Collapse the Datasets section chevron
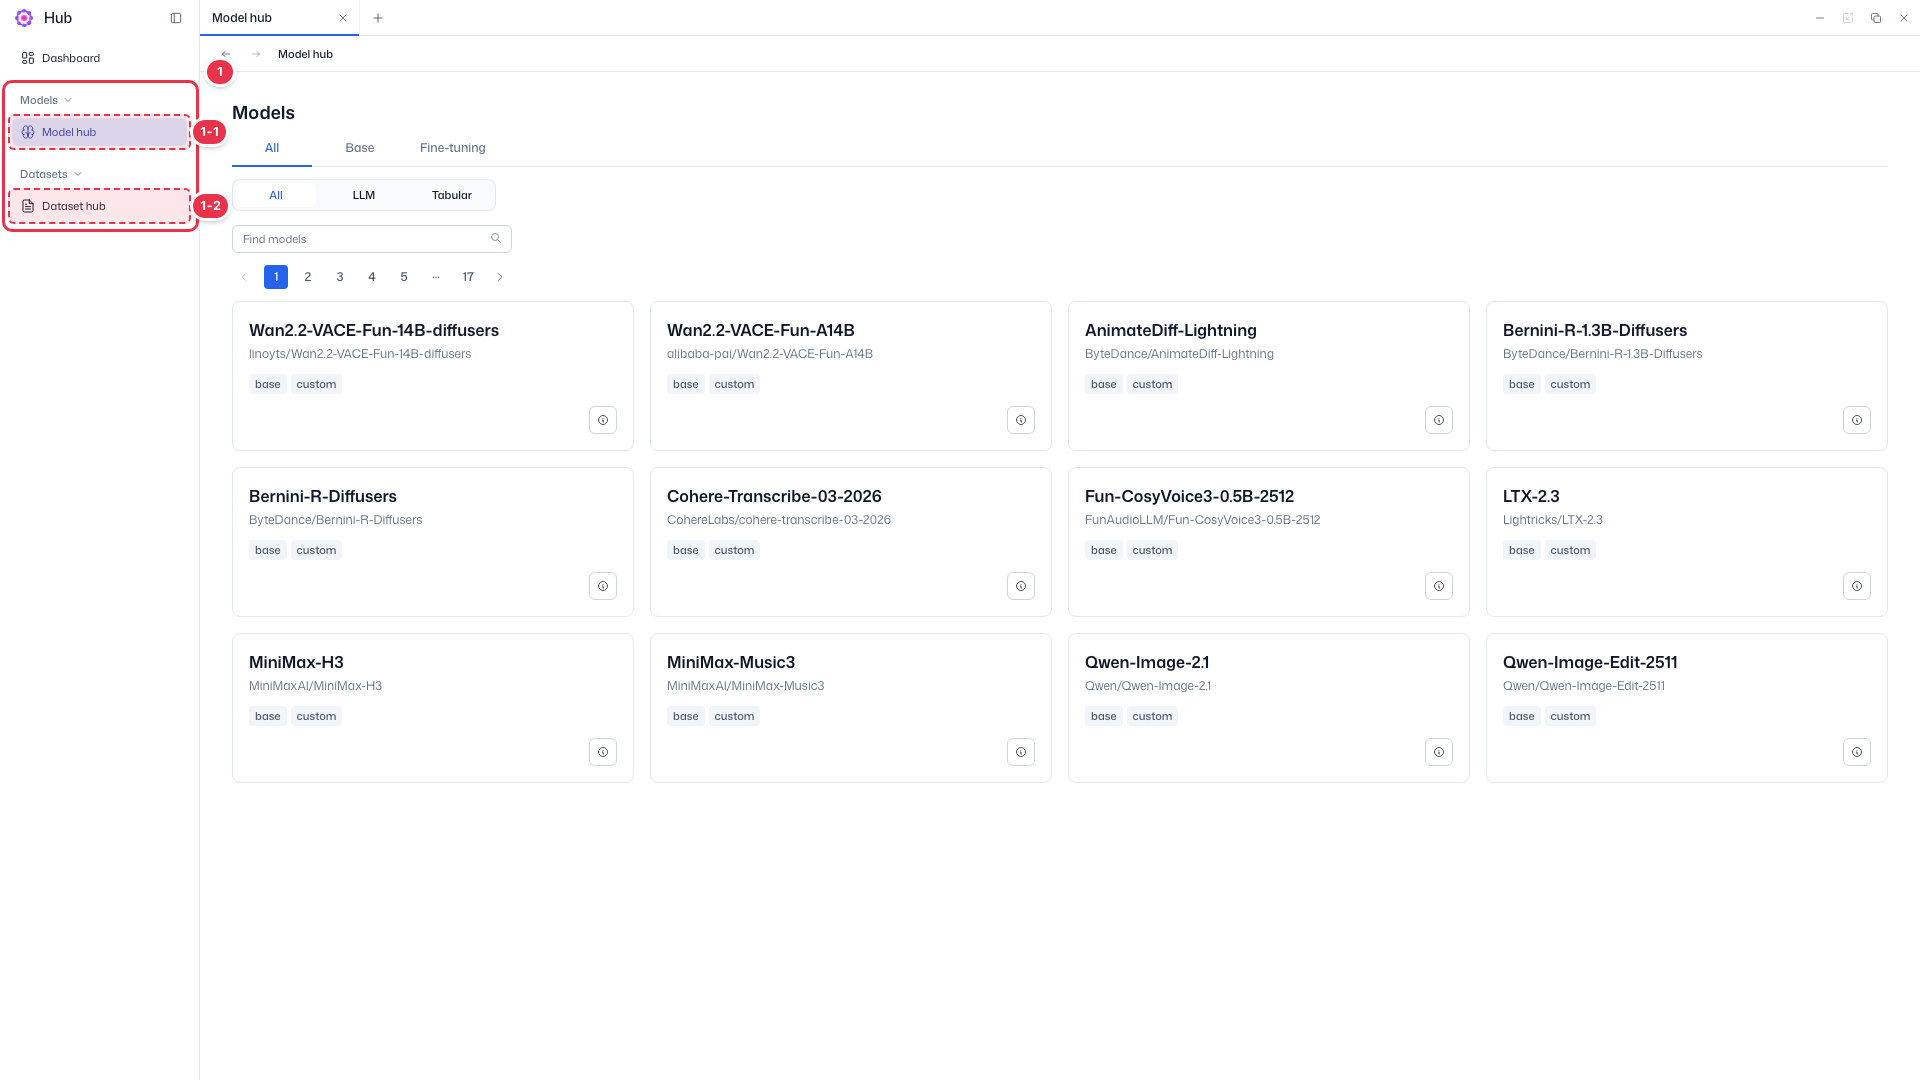 pos(78,174)
